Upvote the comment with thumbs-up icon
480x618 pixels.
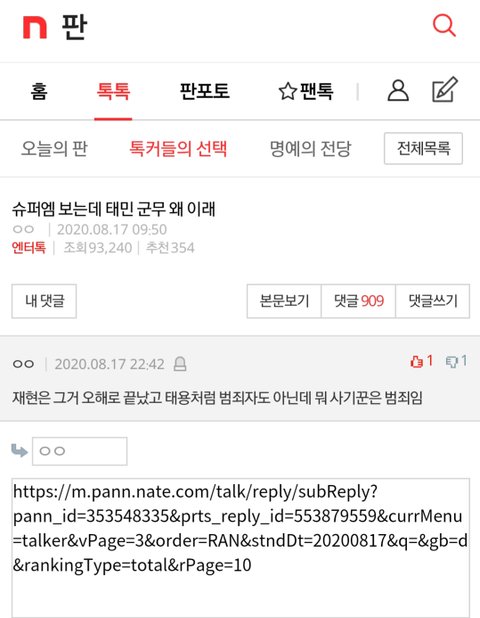click(x=417, y=361)
